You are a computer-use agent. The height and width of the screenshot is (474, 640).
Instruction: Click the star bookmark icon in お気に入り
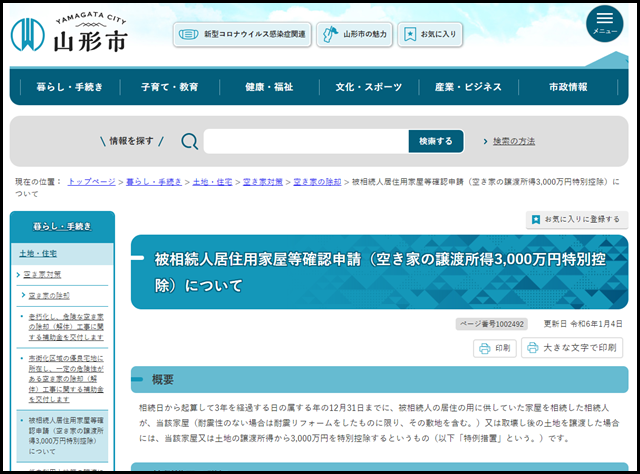pos(410,34)
